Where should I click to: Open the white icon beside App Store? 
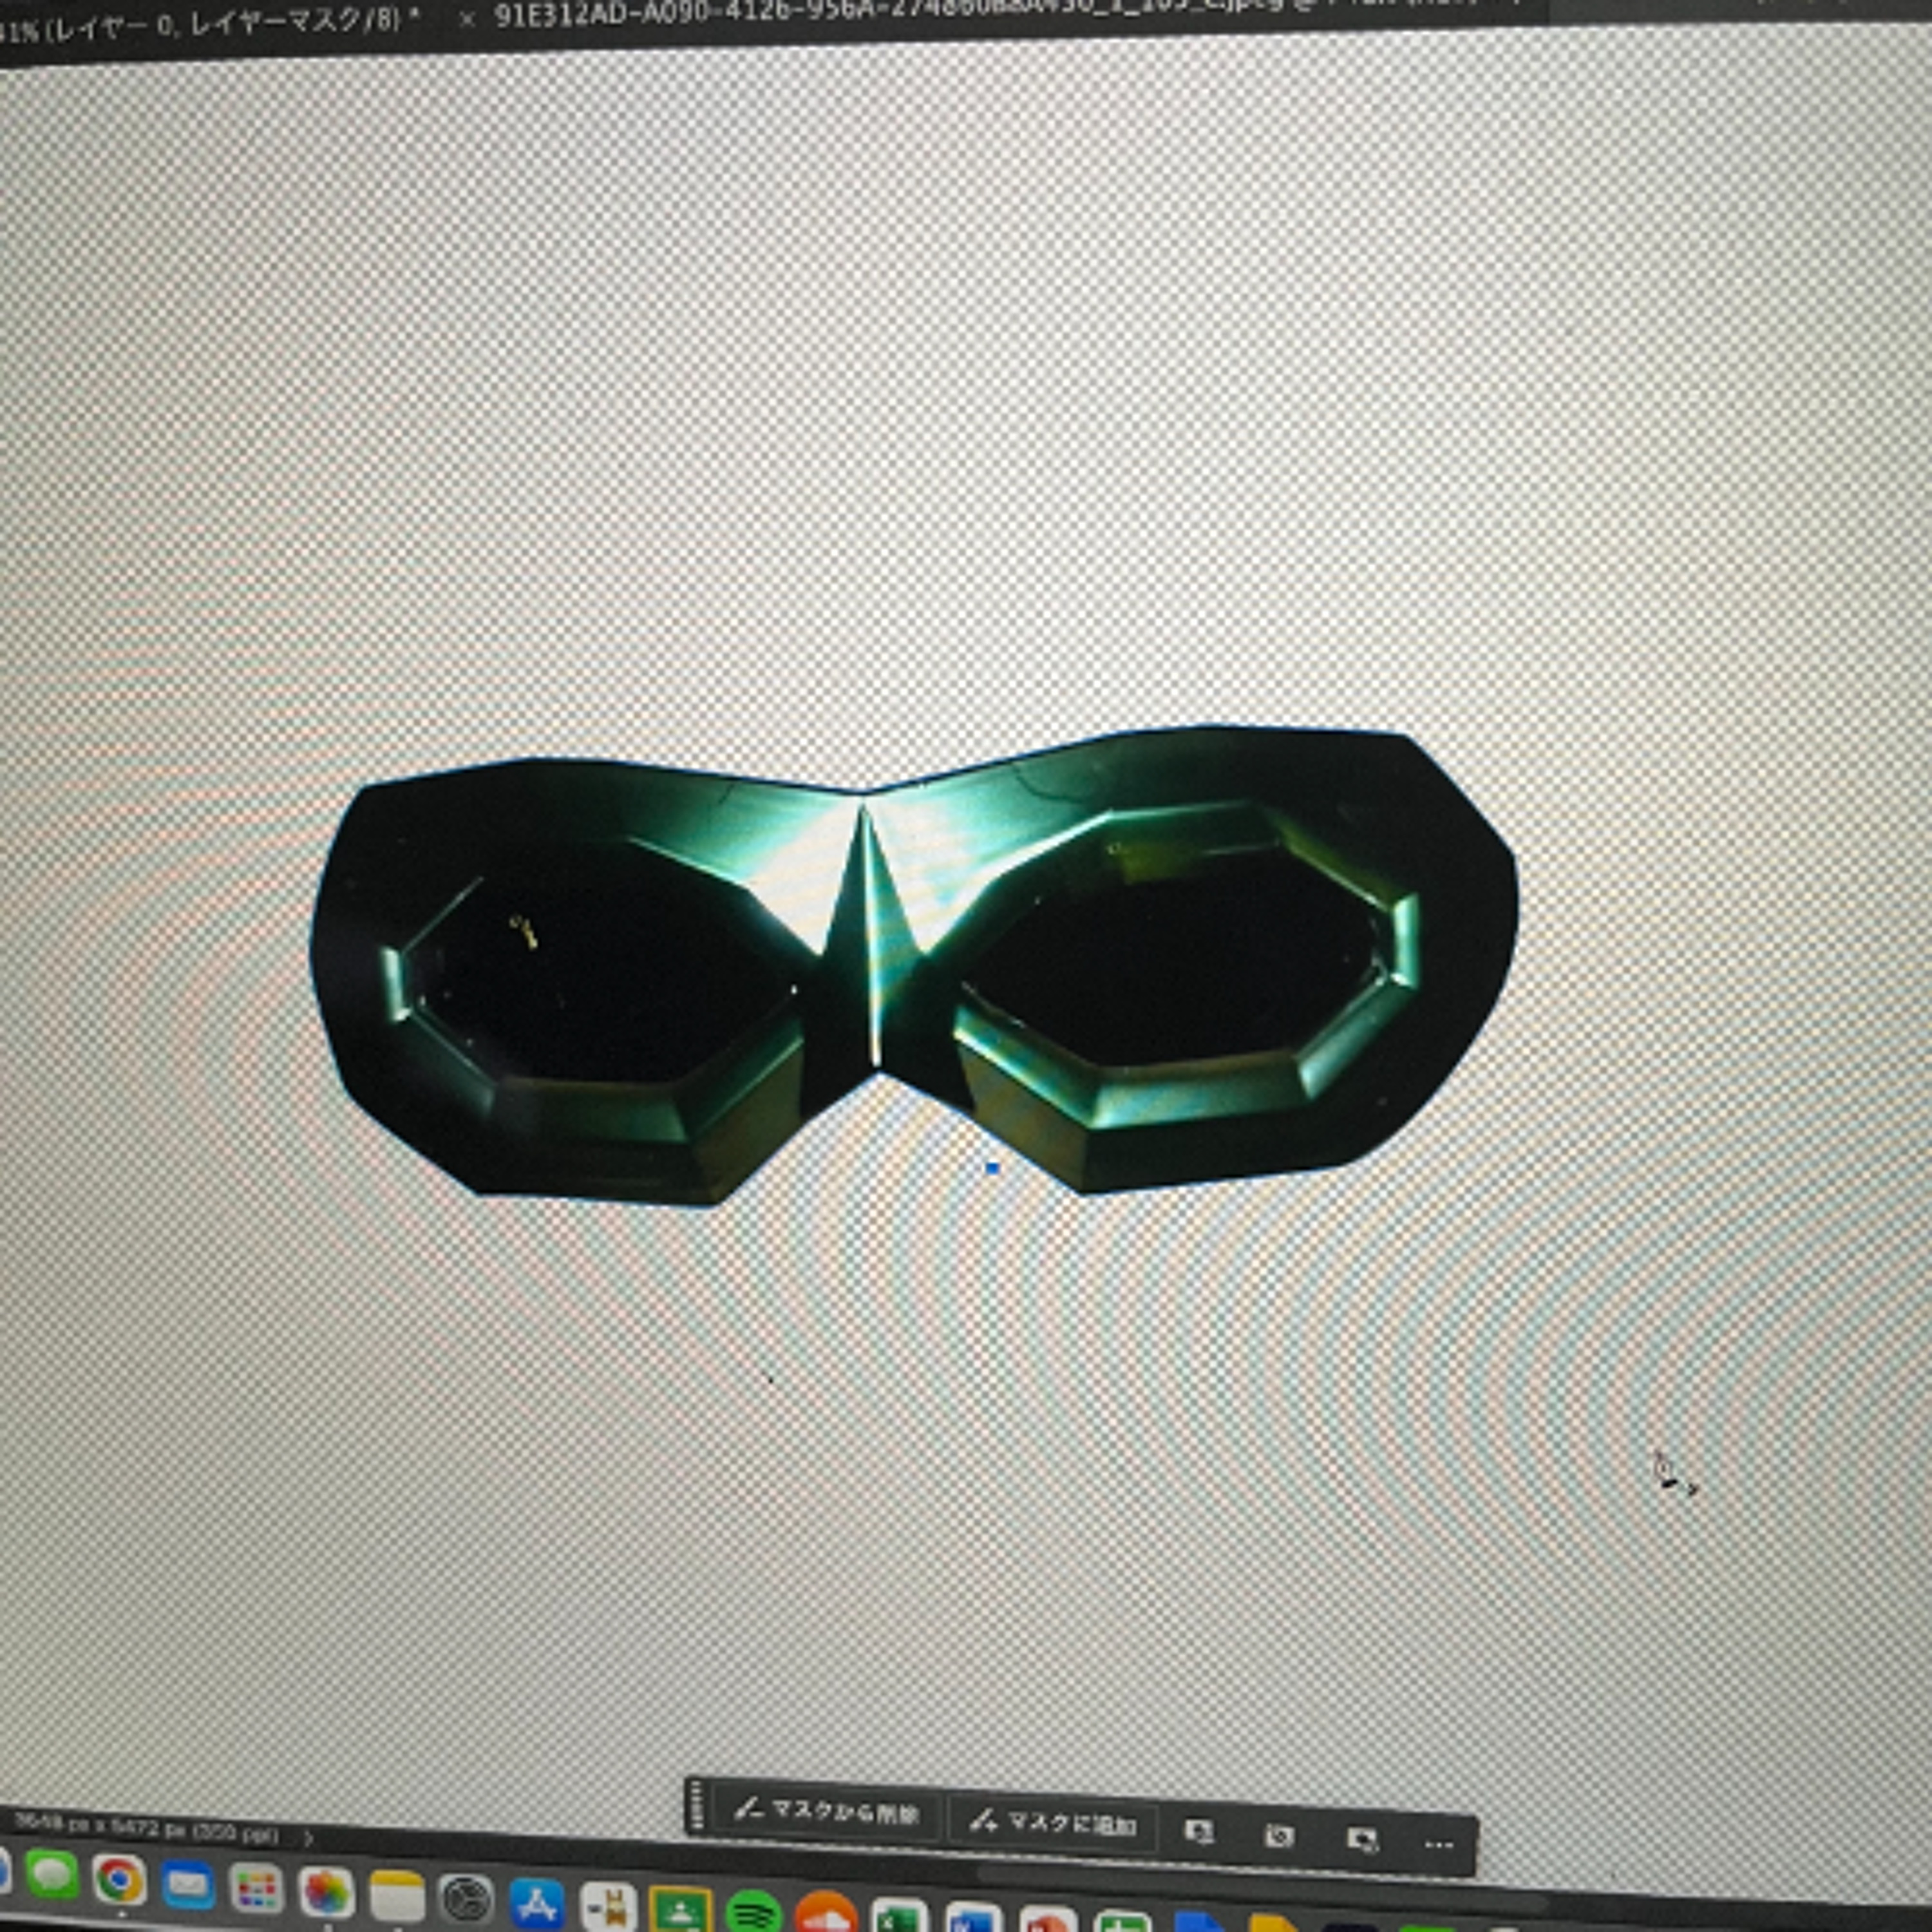[609, 1906]
